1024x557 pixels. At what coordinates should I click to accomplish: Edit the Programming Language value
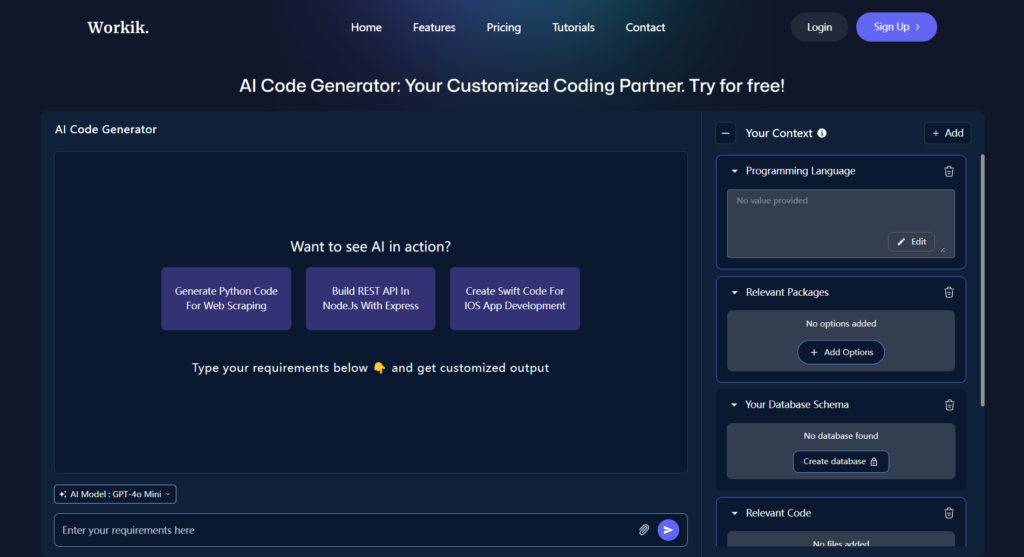912,242
